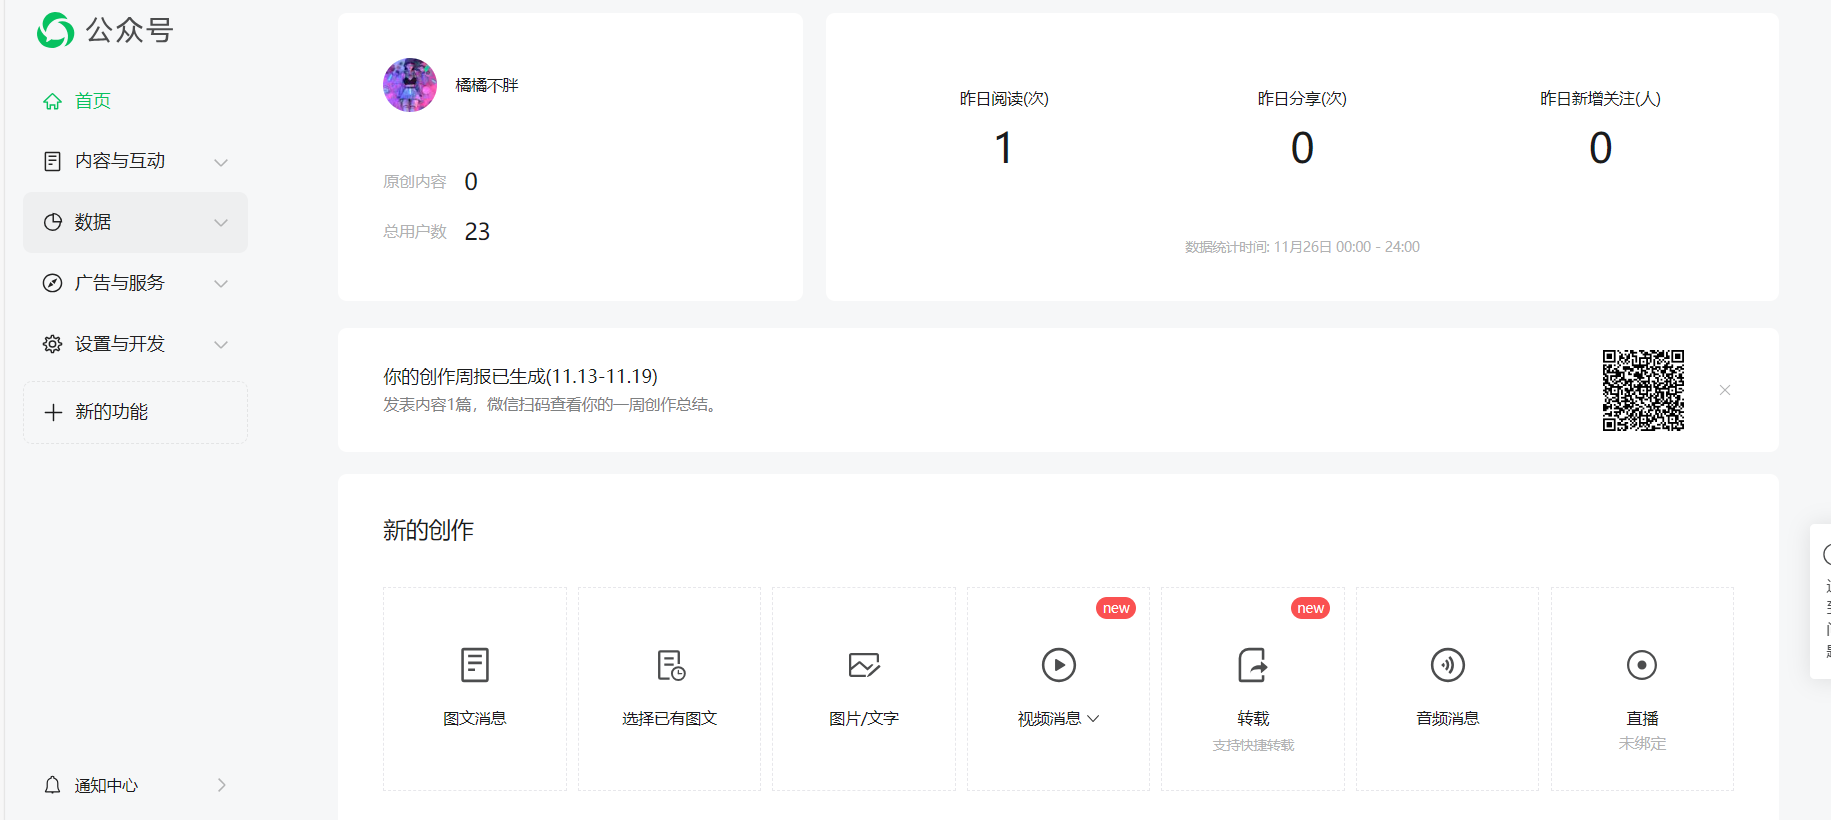Viewport: 1831px width, 820px height.
Task: Click the 内容与互动 document icon
Action: (x=53, y=161)
